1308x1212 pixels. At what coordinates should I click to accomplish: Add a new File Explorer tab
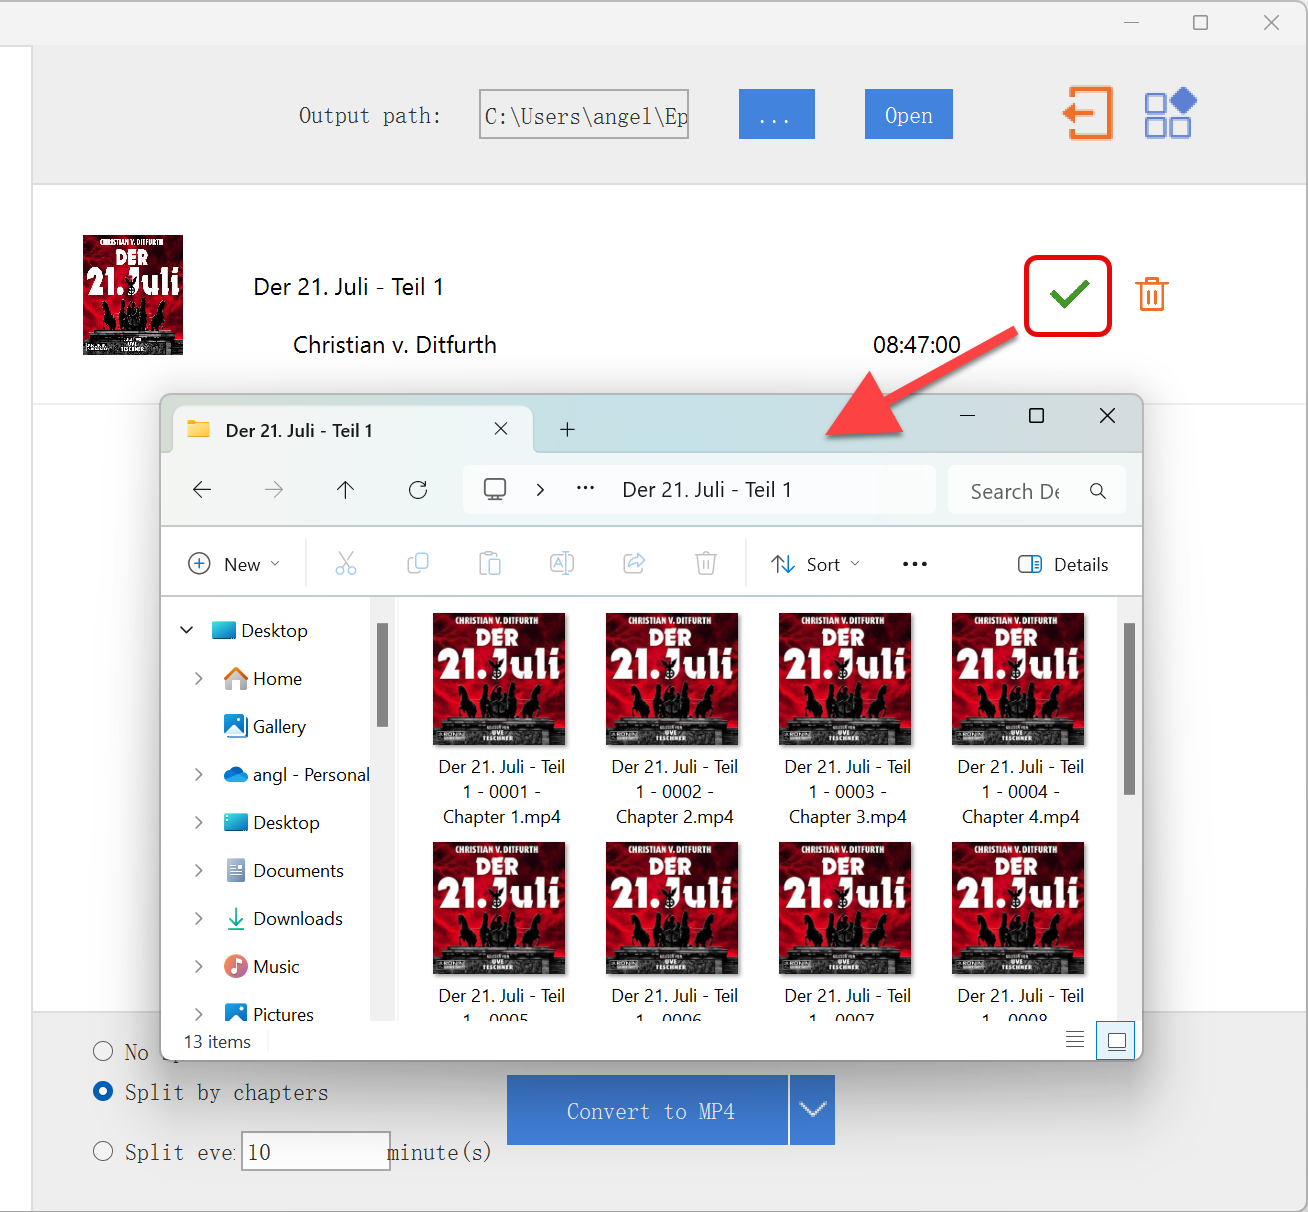pos(567,430)
